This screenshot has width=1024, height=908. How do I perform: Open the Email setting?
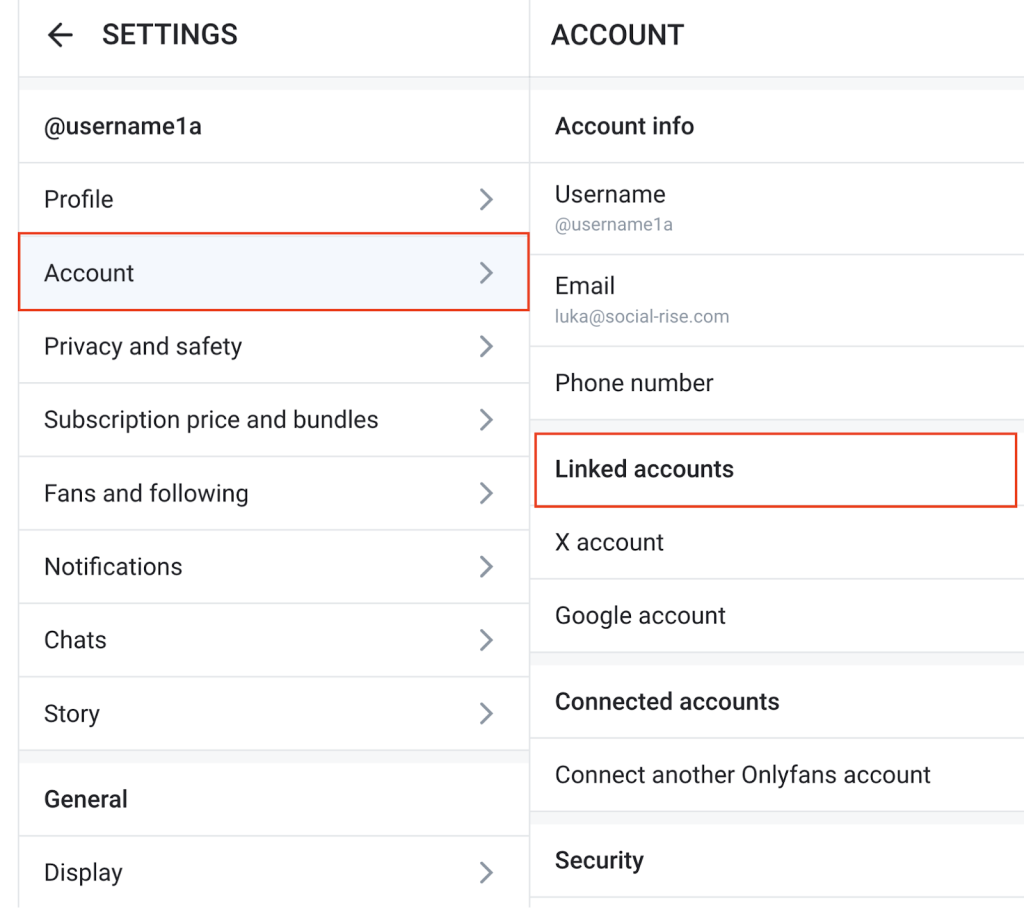click(640, 300)
